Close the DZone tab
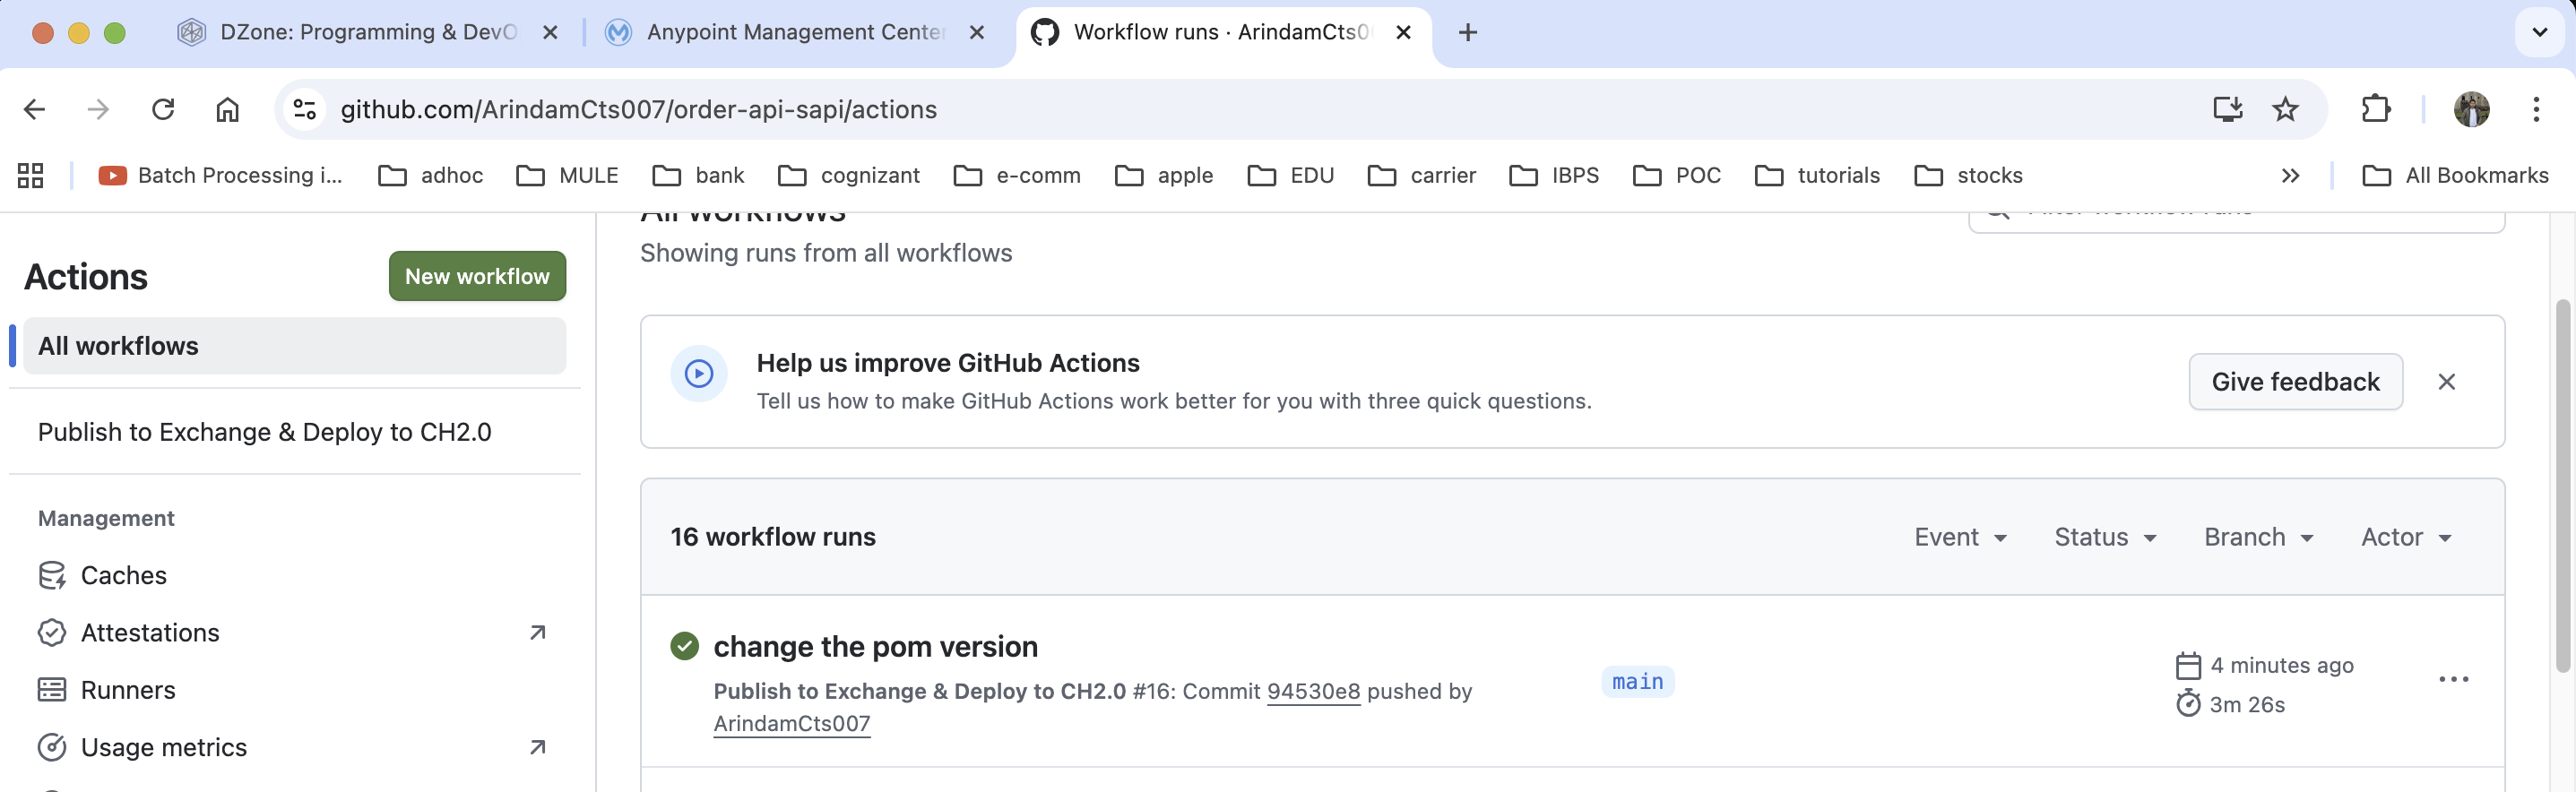 point(550,33)
